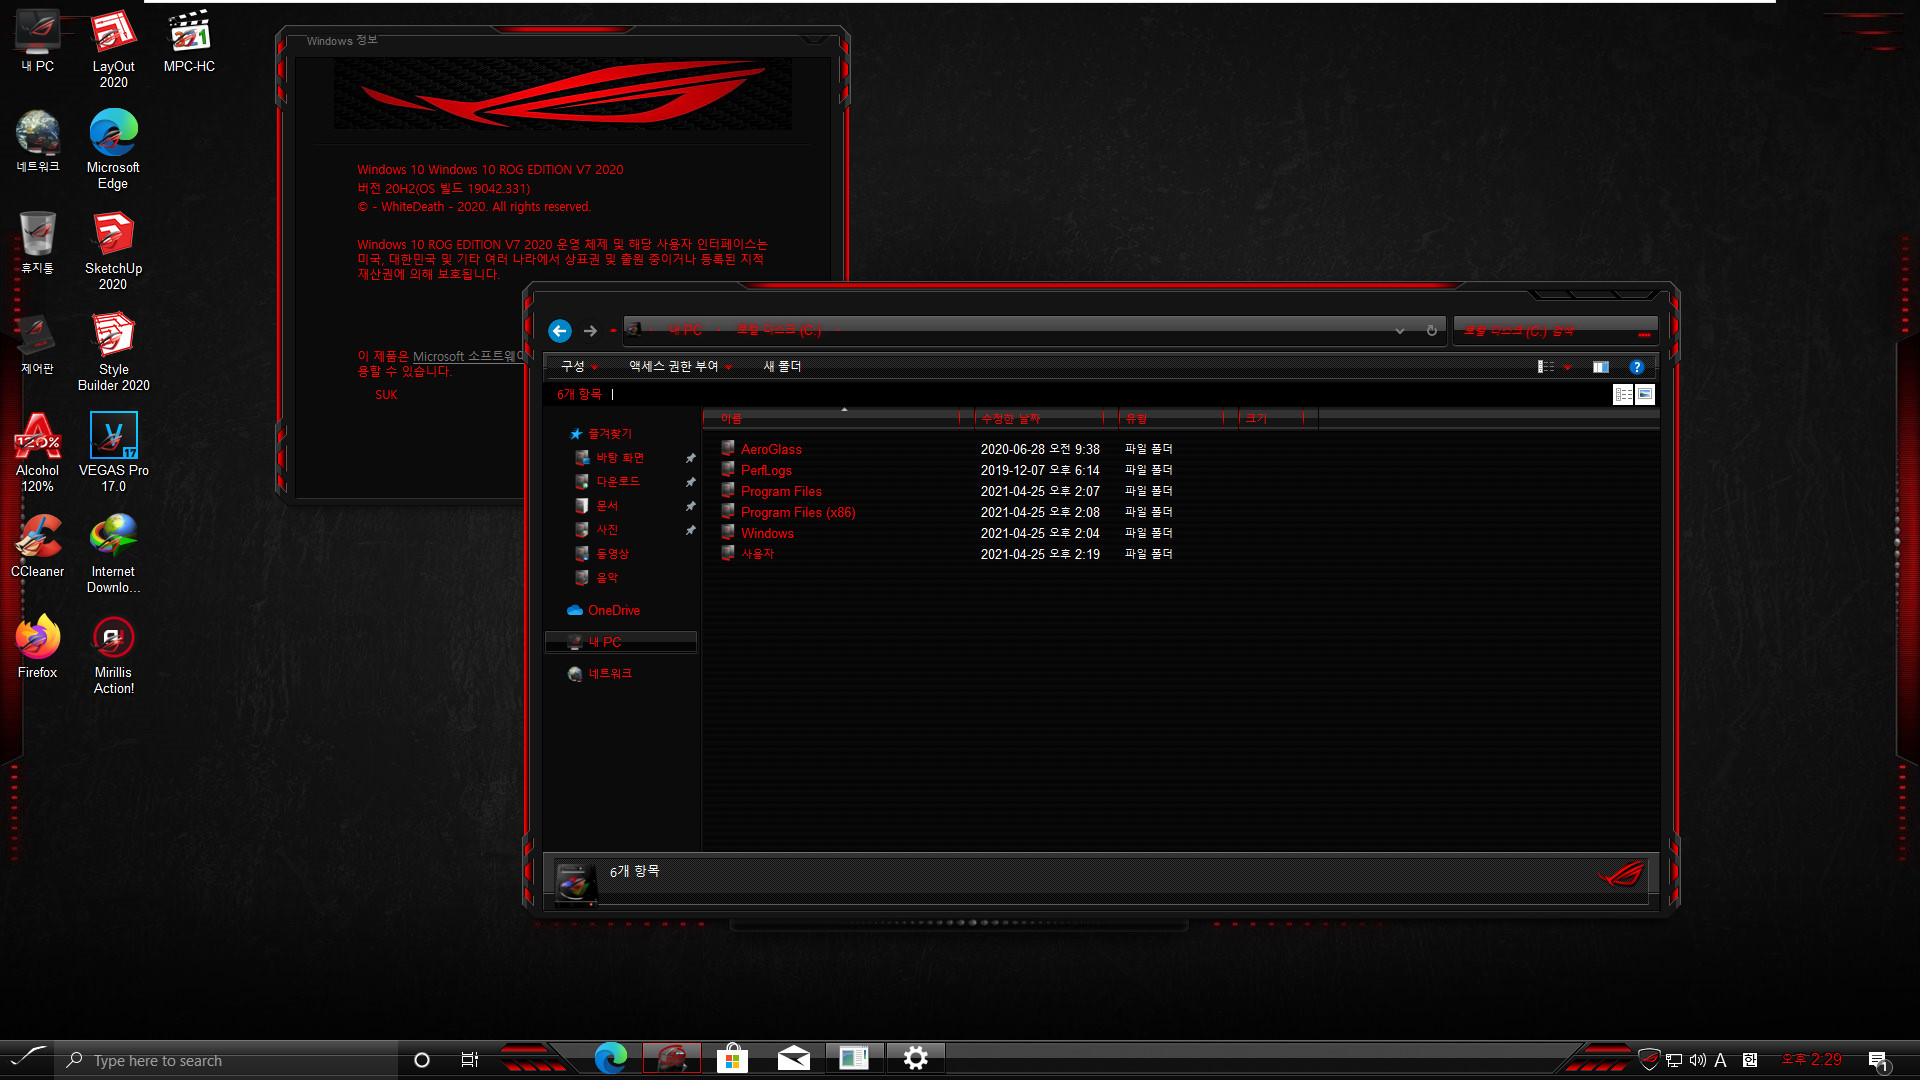Open the 내 PC desktop icon
The width and height of the screenshot is (1920, 1080).
click(x=37, y=41)
